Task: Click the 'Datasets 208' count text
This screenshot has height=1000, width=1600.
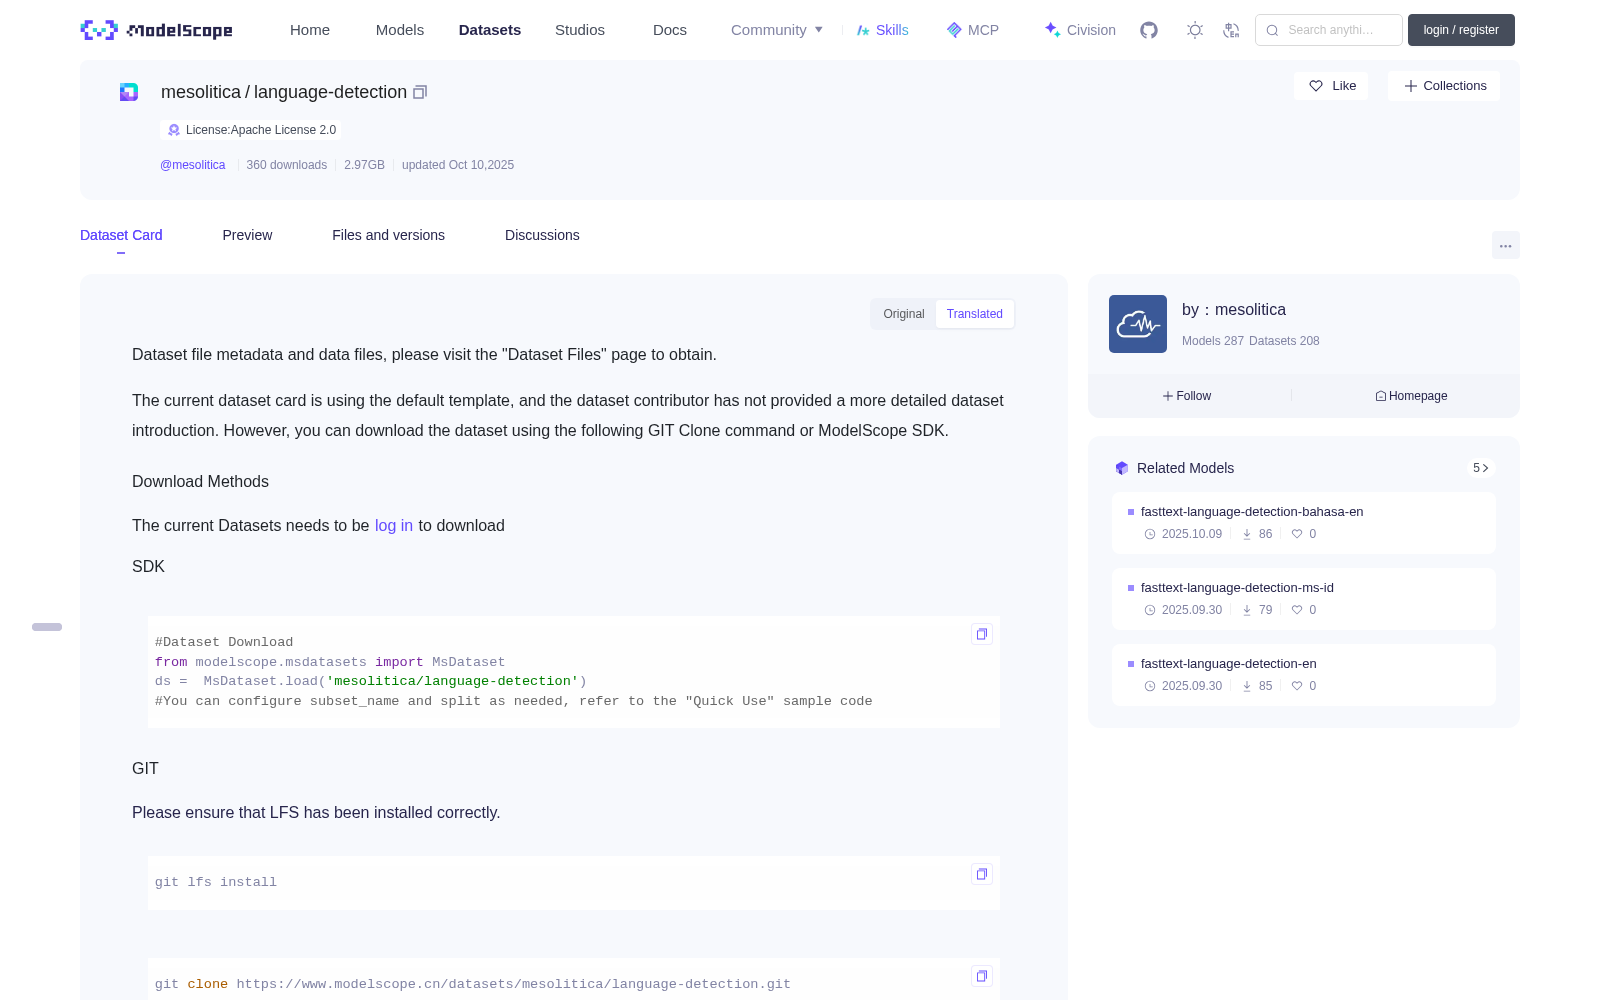Action: 1284,341
